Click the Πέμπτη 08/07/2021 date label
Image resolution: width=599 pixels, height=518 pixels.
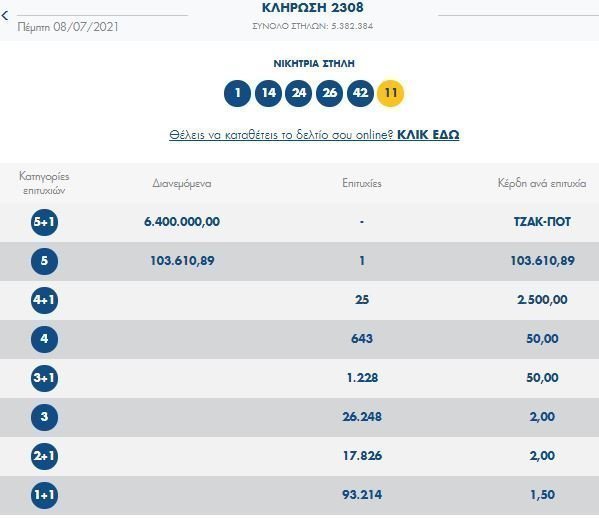tap(68, 27)
